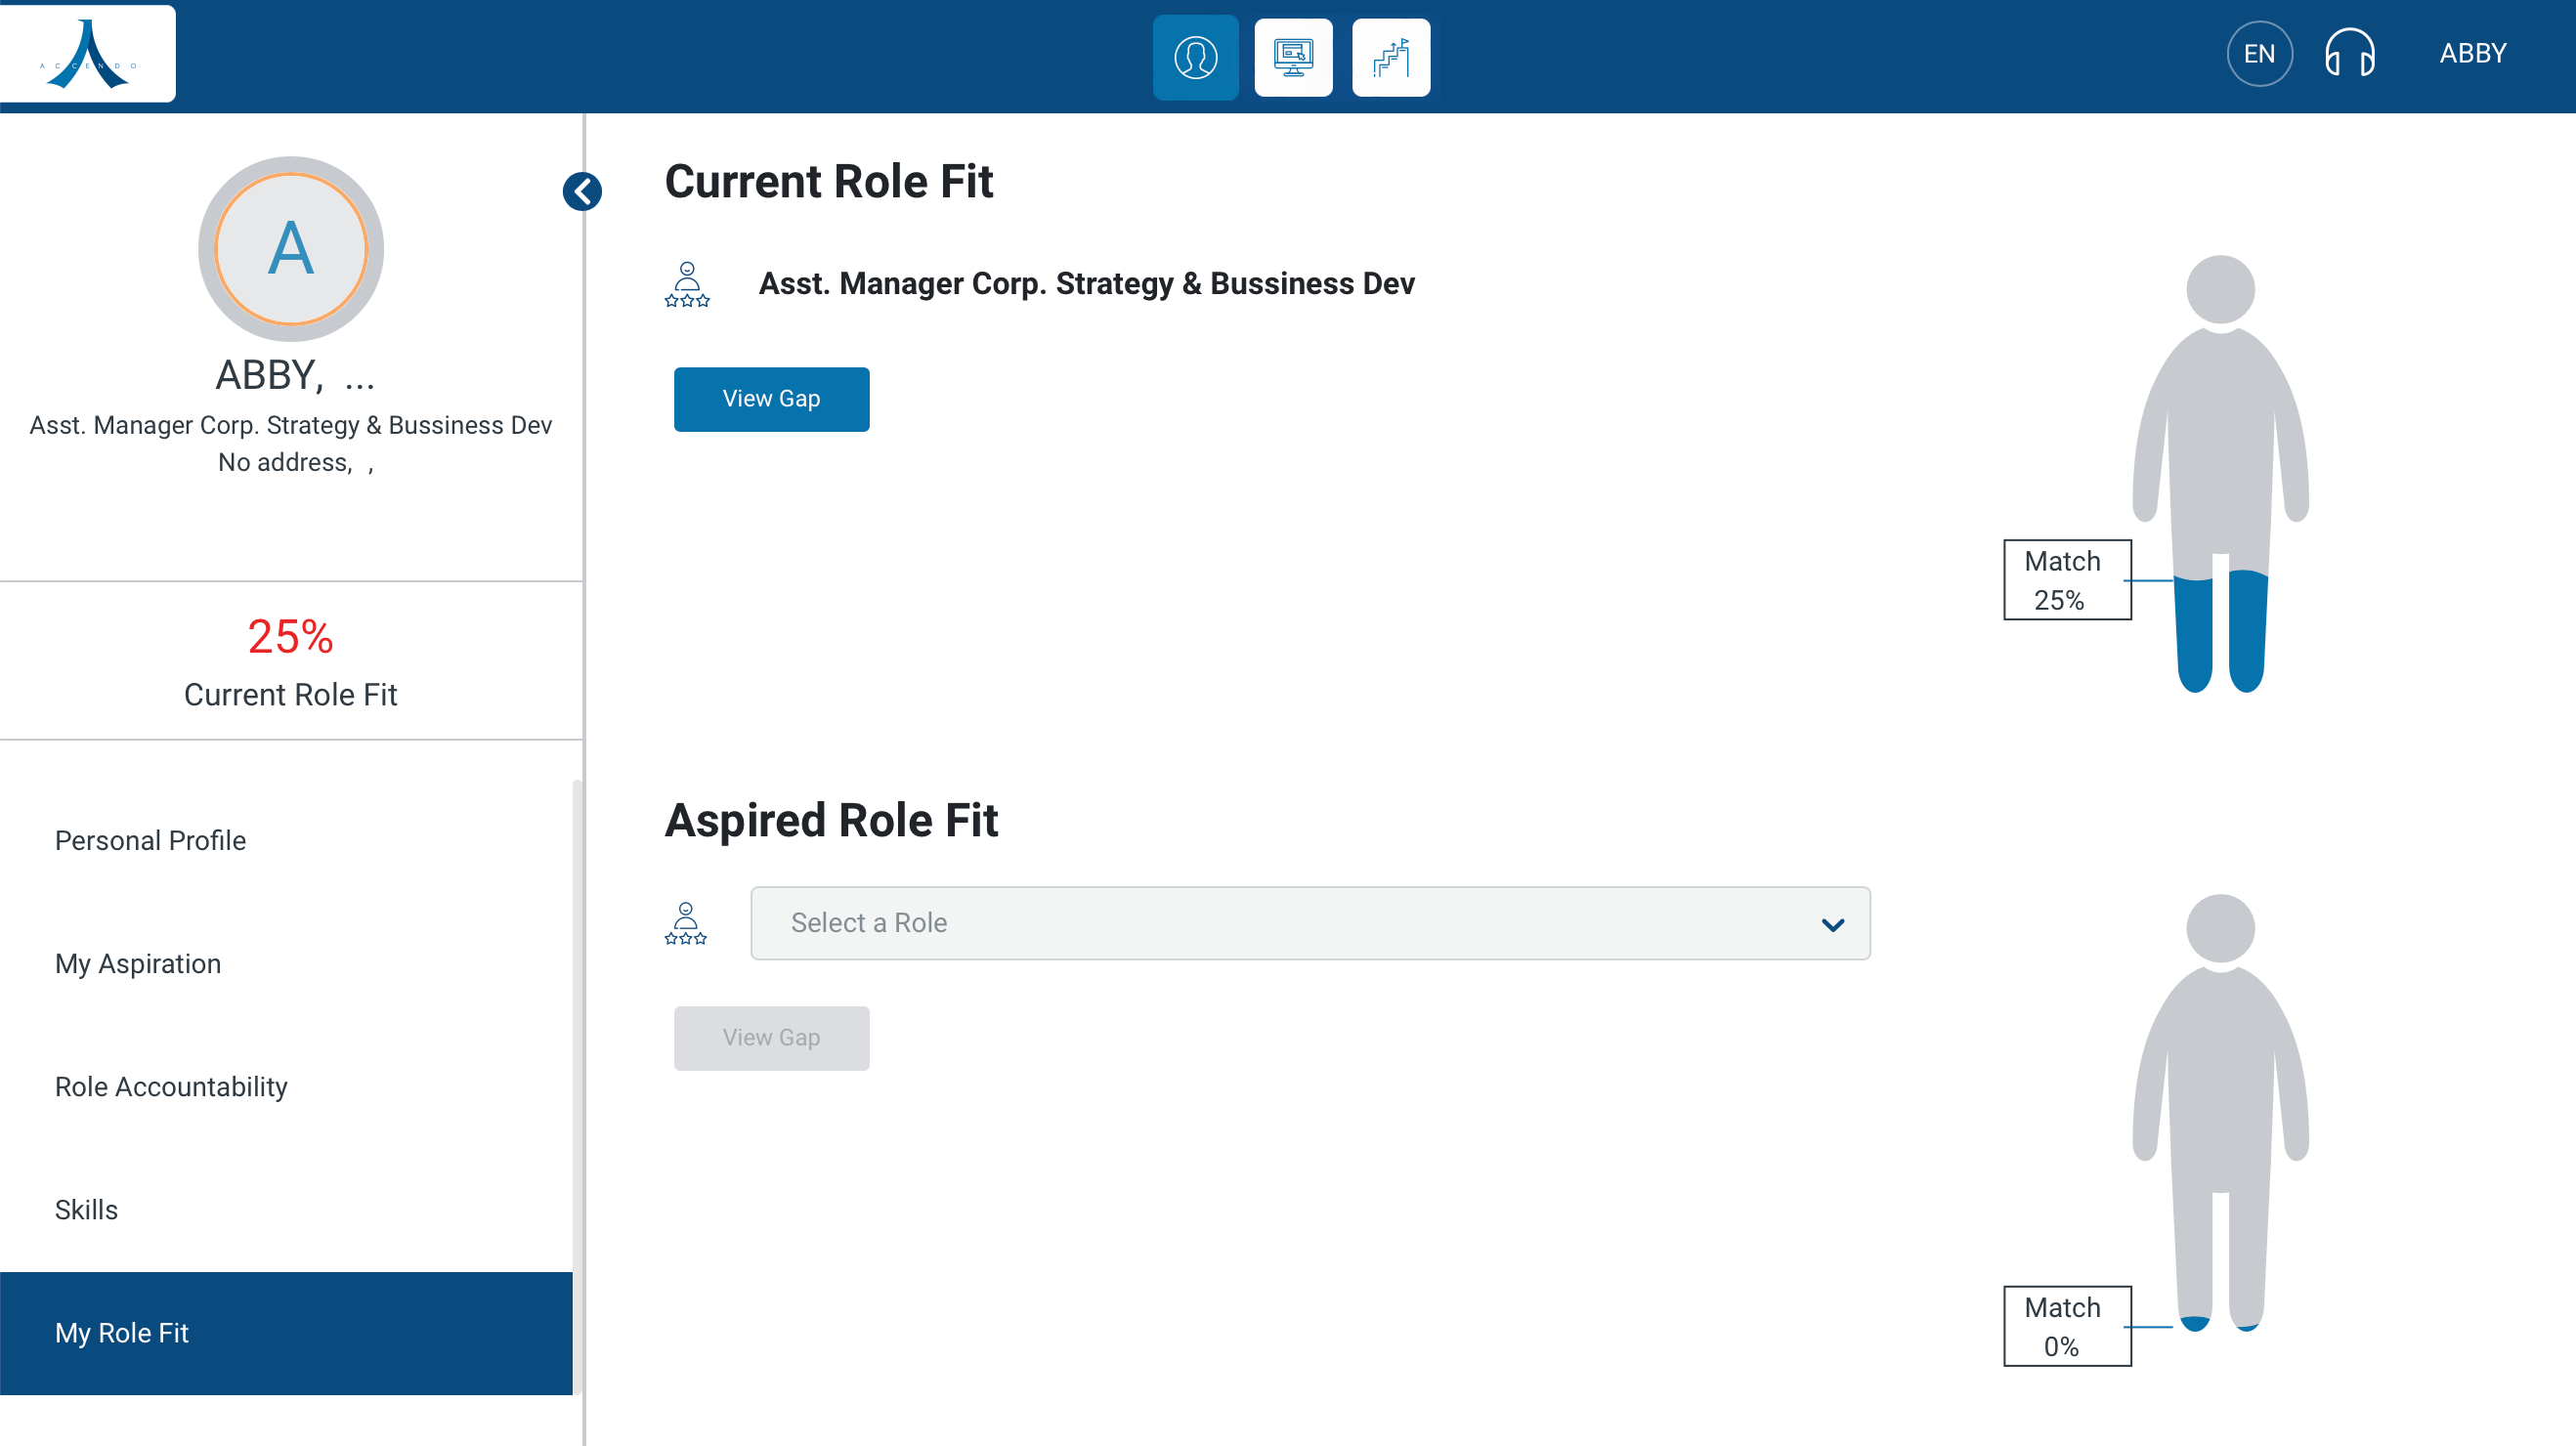The height and width of the screenshot is (1446, 2576).
Task: Click the dropdown chevron arrow for role
Action: pyautogui.click(x=1832, y=925)
